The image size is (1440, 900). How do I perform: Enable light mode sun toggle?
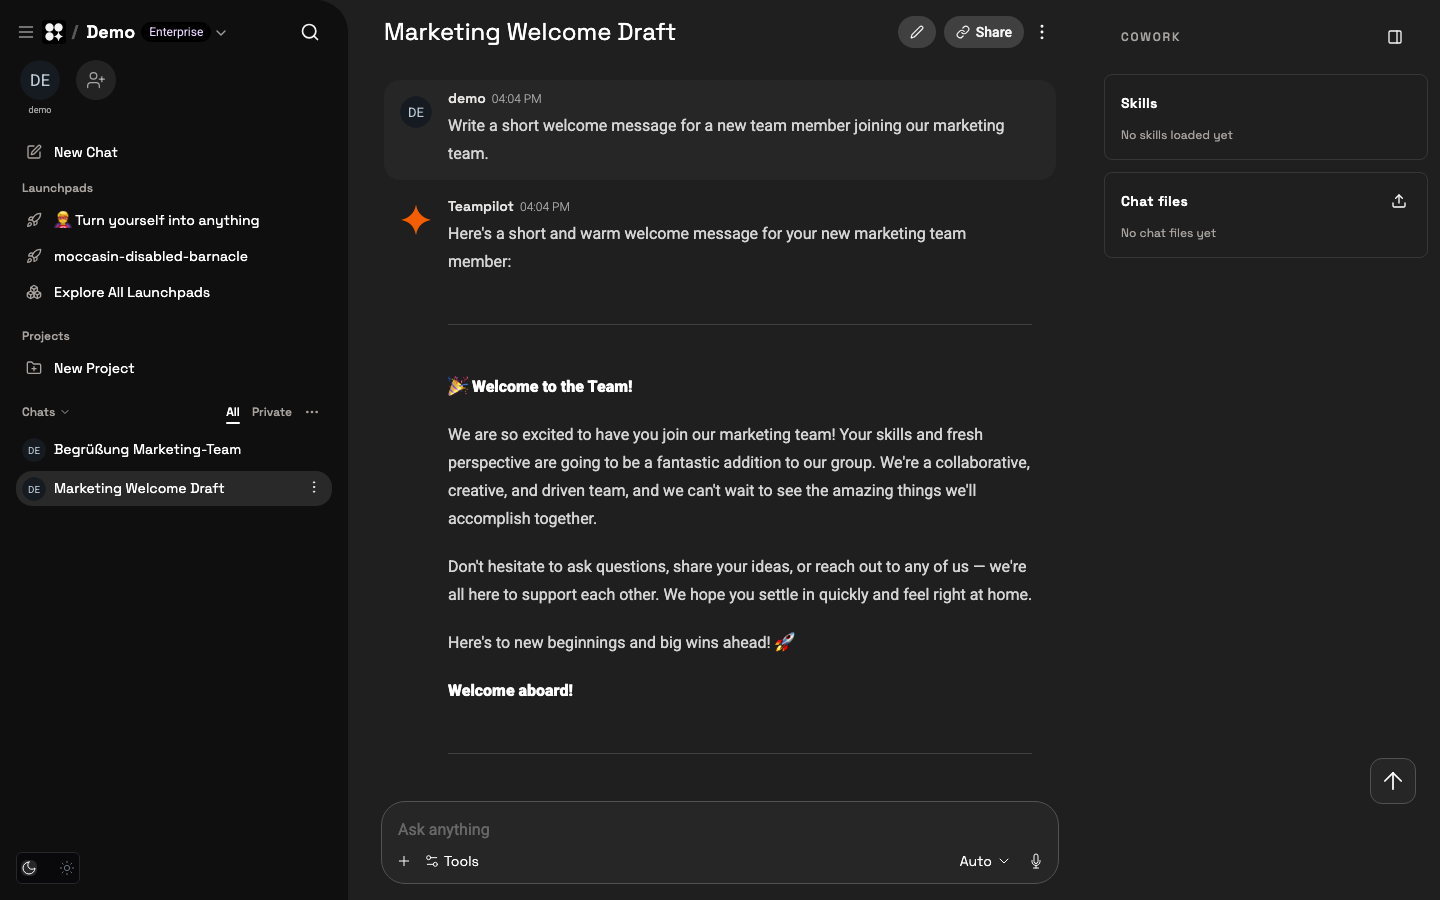(67, 868)
